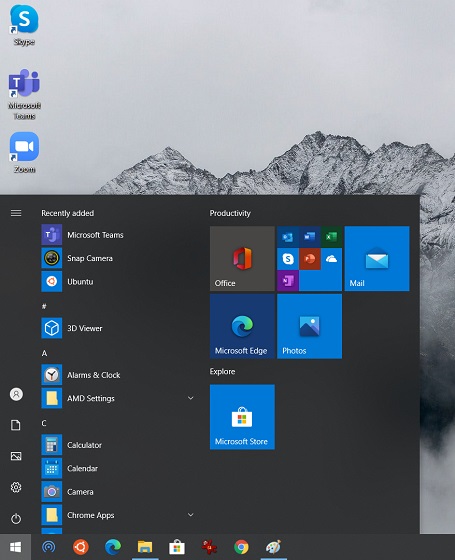Open the Documents sidebar icon

(x=16, y=425)
